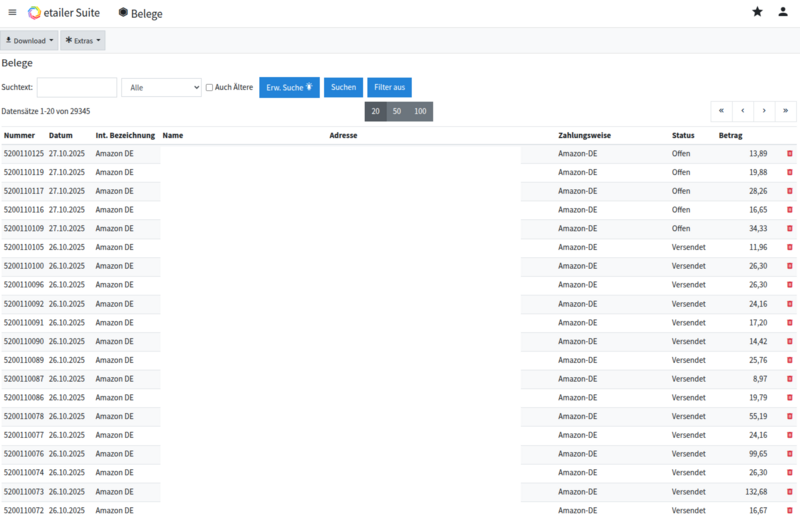800x525 pixels.
Task: Go to the next results page
Action: [764, 111]
